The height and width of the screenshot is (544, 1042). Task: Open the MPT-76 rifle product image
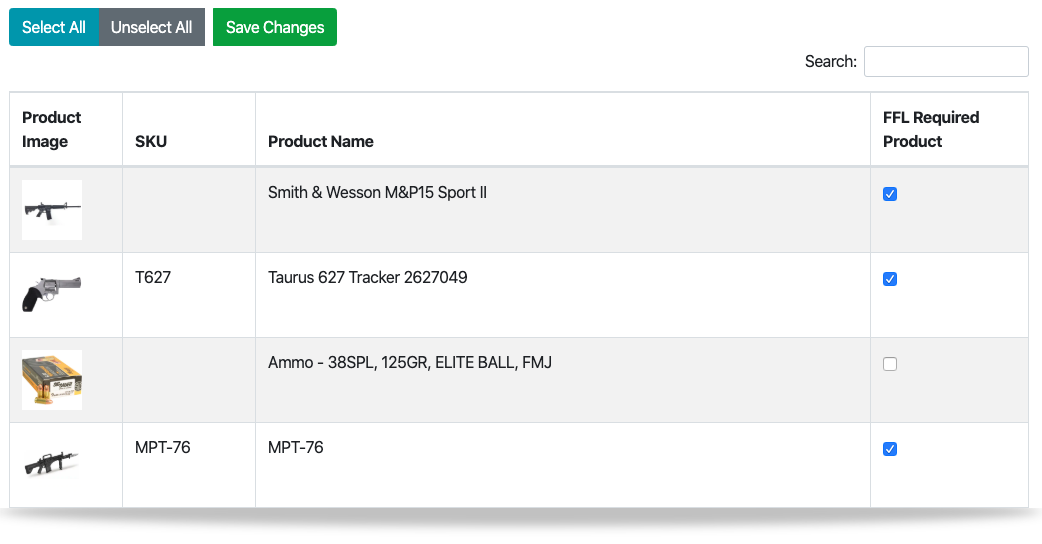tap(52, 465)
